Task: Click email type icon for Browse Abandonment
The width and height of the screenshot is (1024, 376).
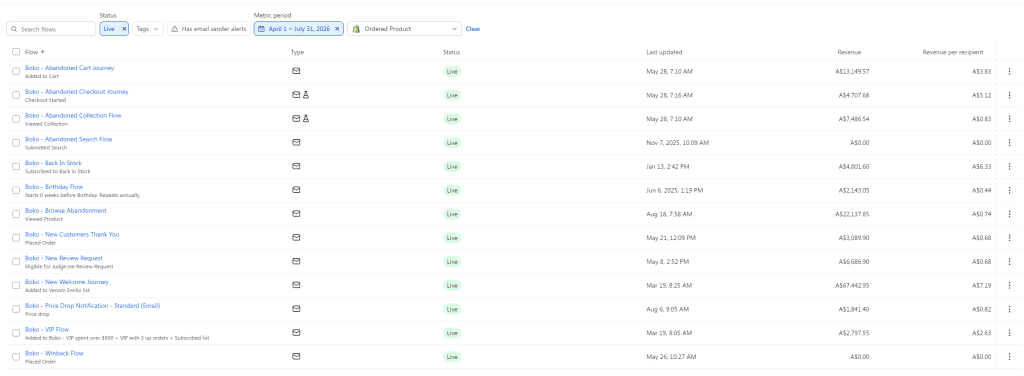Action: [296, 213]
